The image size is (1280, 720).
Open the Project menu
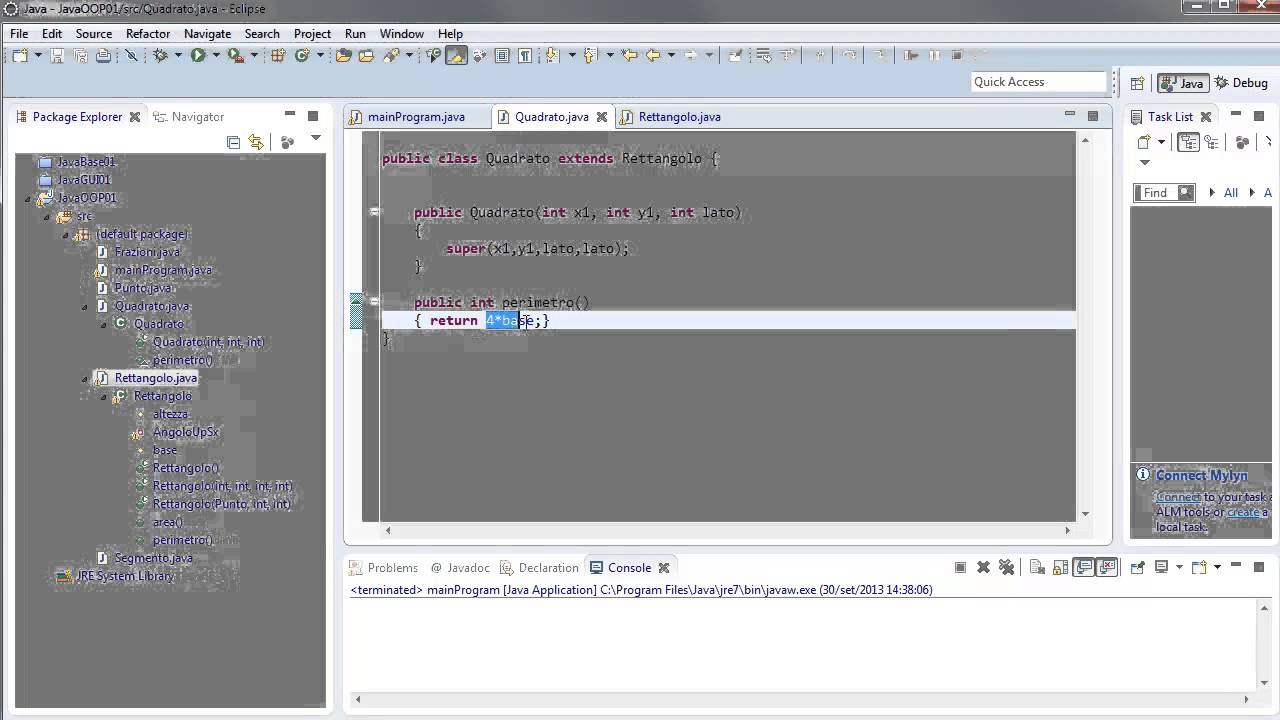pos(312,33)
